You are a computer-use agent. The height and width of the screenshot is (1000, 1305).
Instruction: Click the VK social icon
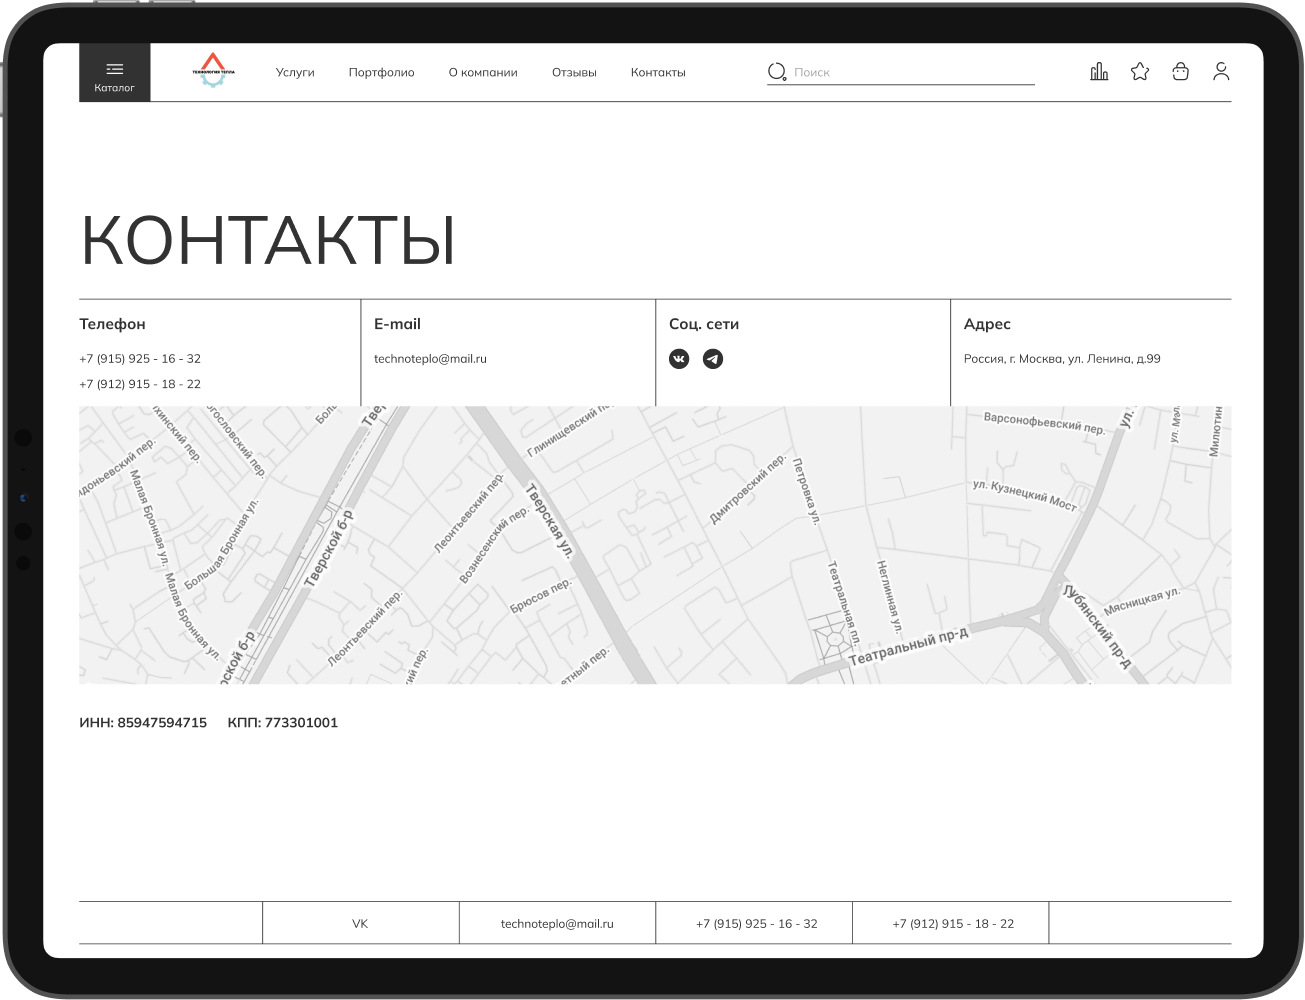[679, 359]
